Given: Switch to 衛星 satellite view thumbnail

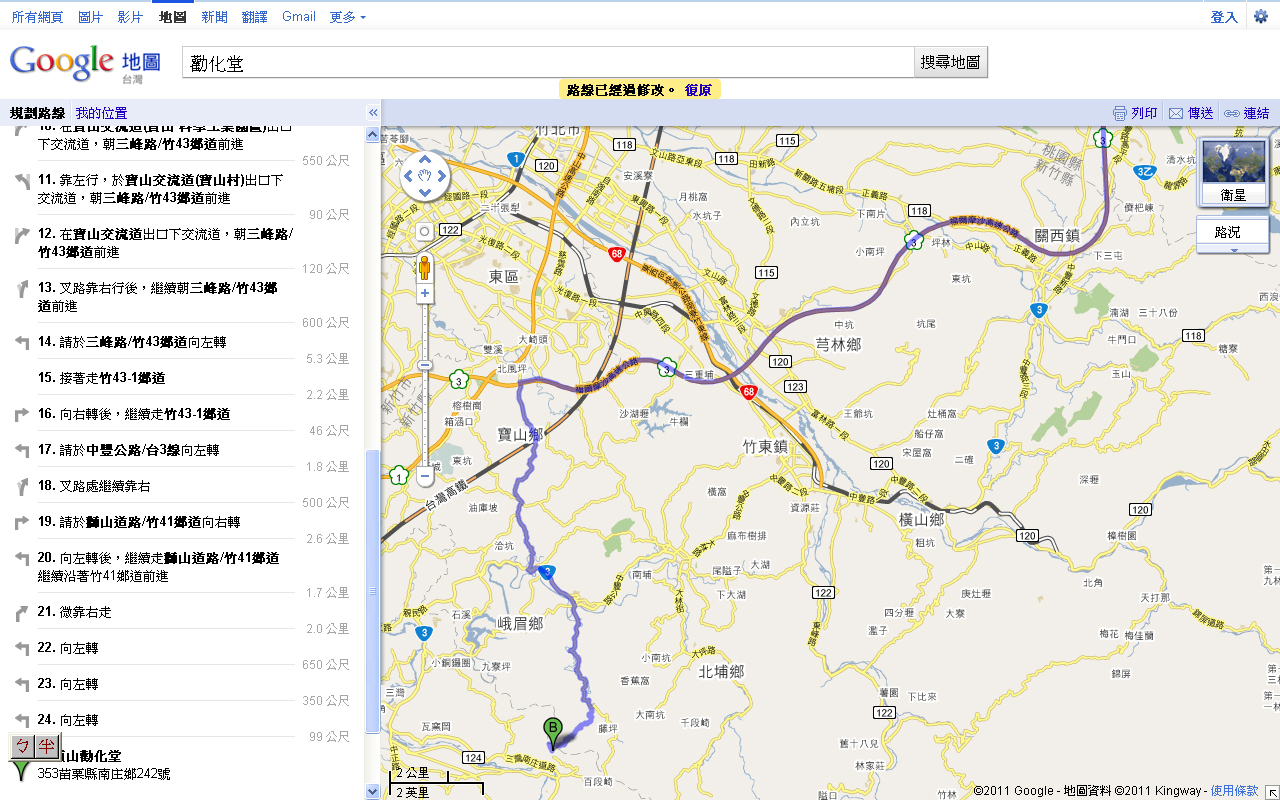Looking at the screenshot, I should pyautogui.click(x=1233, y=171).
